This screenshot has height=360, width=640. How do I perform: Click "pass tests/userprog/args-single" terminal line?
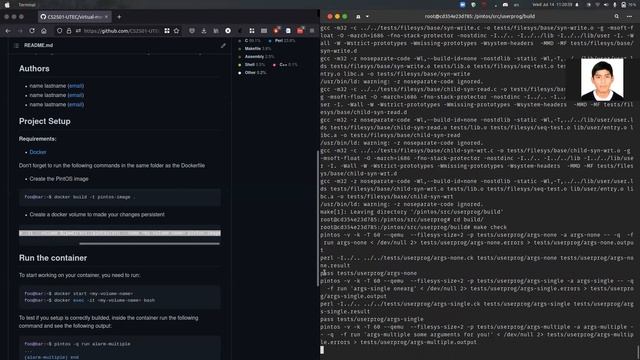click(x=372, y=320)
